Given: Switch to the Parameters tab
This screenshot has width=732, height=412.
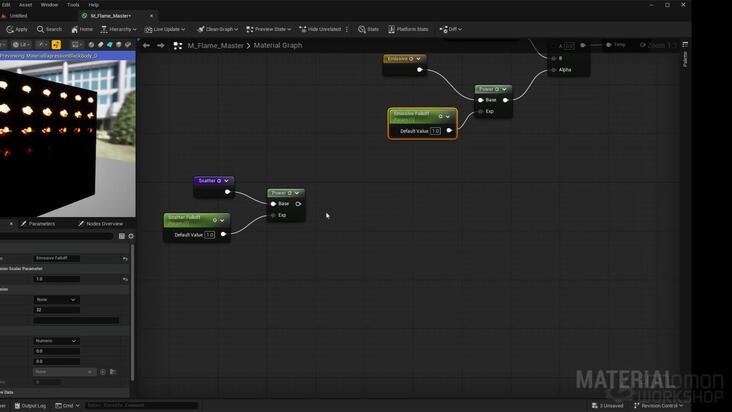Looking at the screenshot, I should pyautogui.click(x=37, y=224).
